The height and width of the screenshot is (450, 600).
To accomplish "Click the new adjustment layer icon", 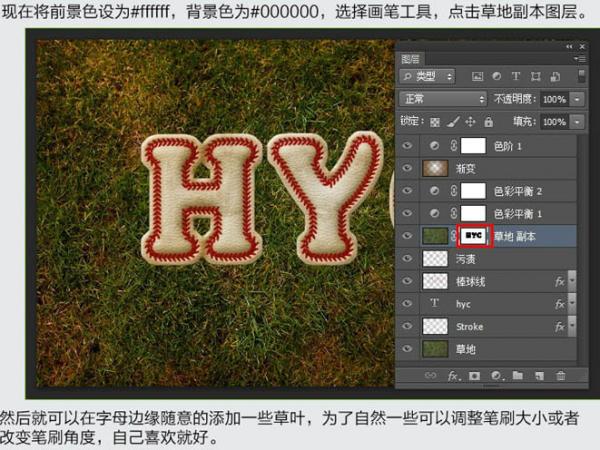I will click(495, 375).
